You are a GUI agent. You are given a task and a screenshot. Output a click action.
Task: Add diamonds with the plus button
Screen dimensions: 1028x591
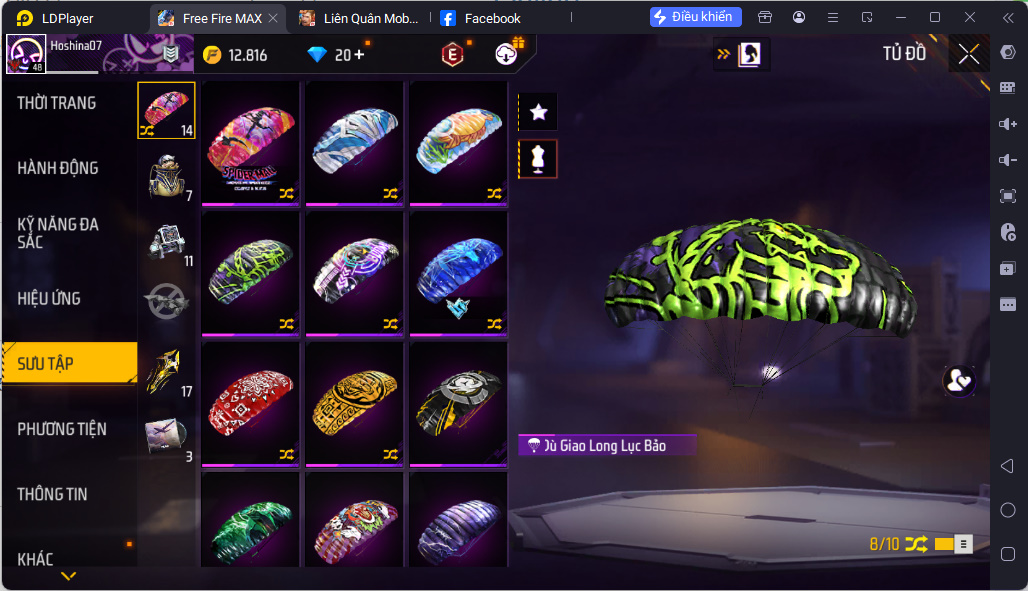pos(359,55)
